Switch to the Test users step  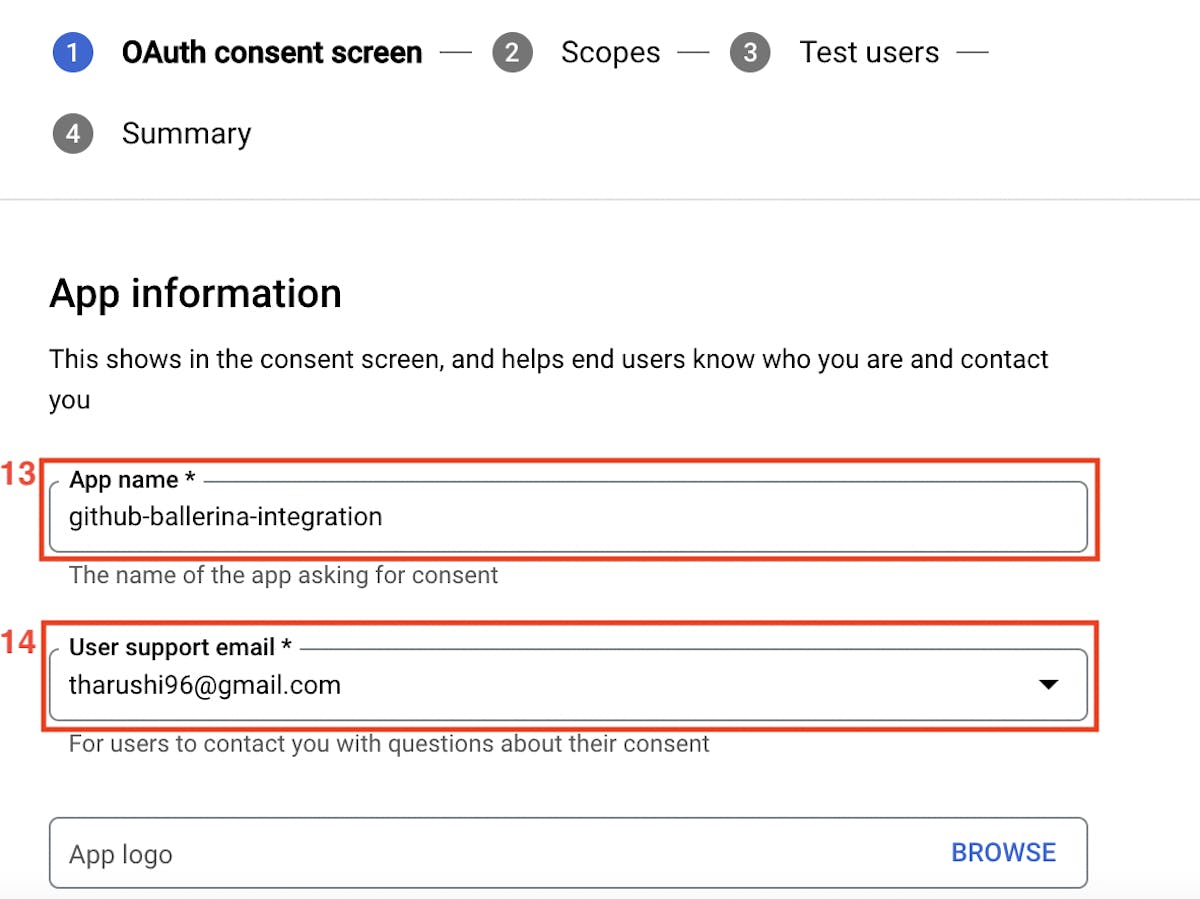(869, 52)
